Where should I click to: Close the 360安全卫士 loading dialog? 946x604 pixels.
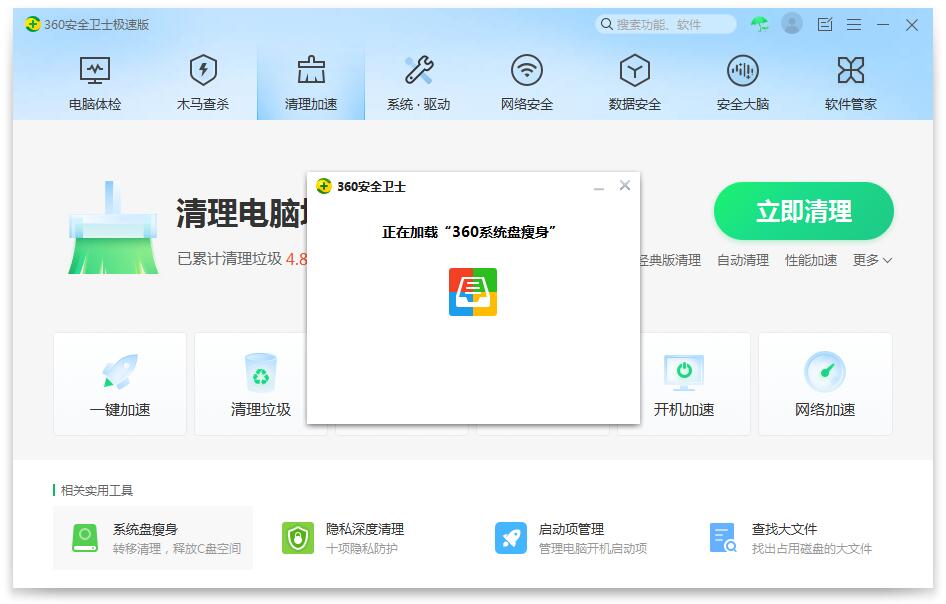[x=625, y=185]
